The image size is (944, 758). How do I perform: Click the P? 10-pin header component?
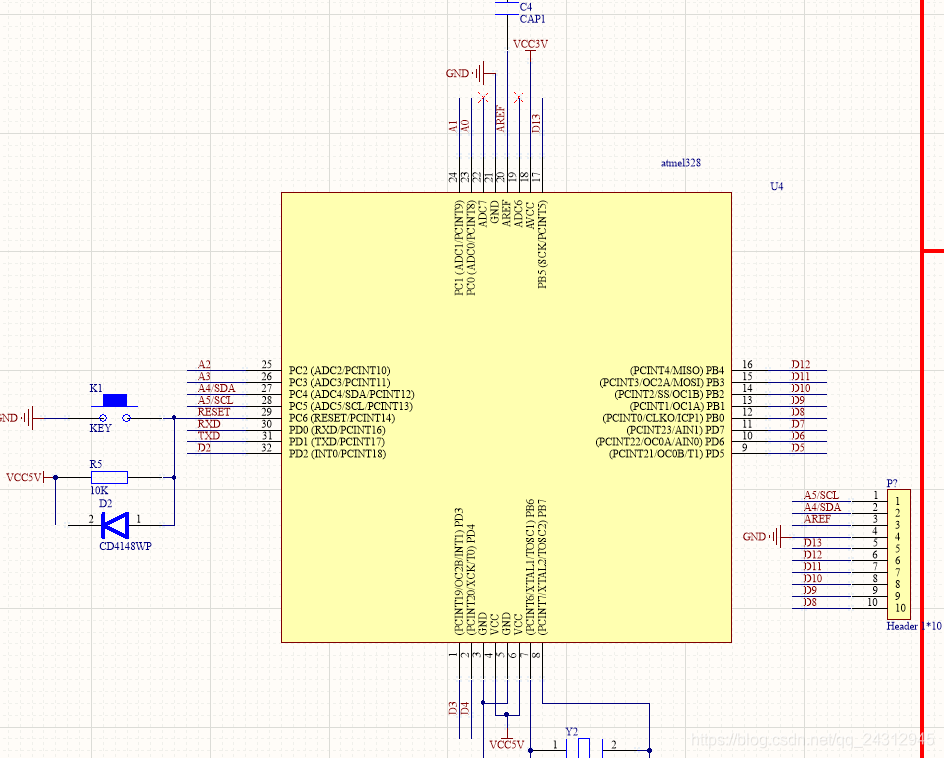coord(898,554)
